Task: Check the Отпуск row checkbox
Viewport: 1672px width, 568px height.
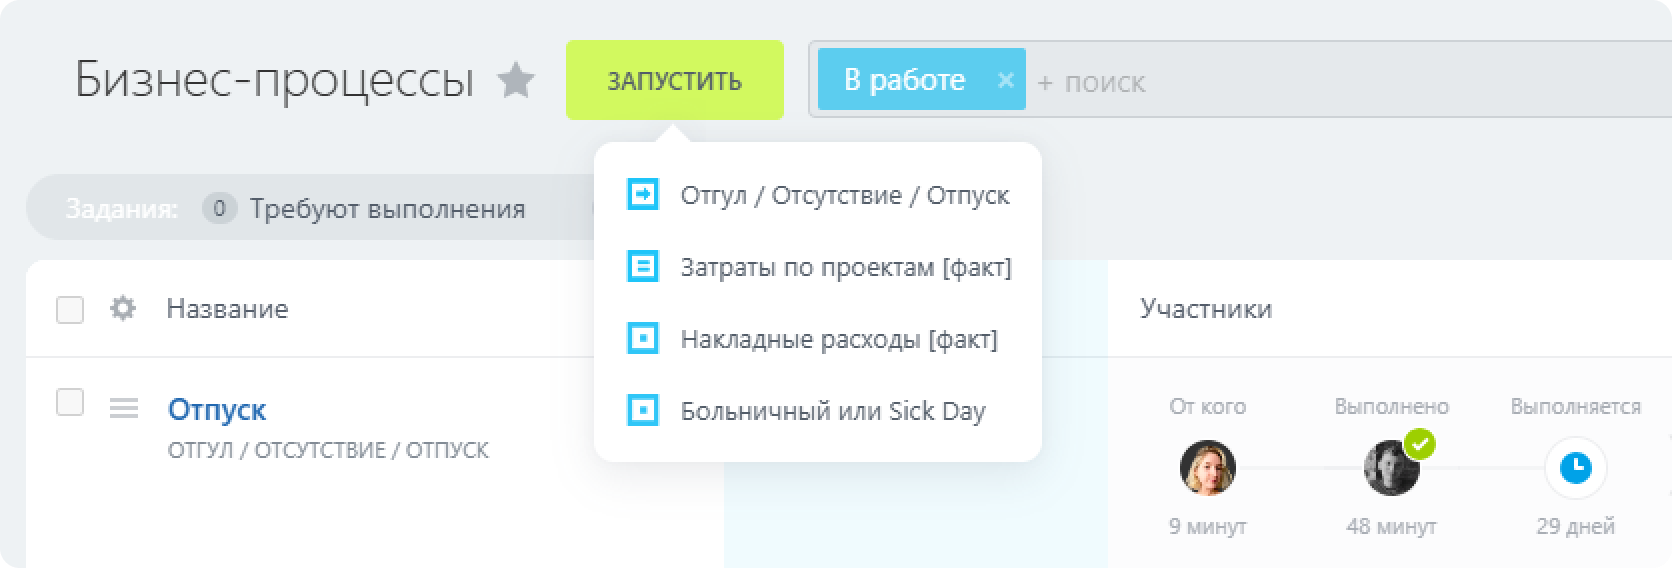Action: pyautogui.click(x=70, y=403)
